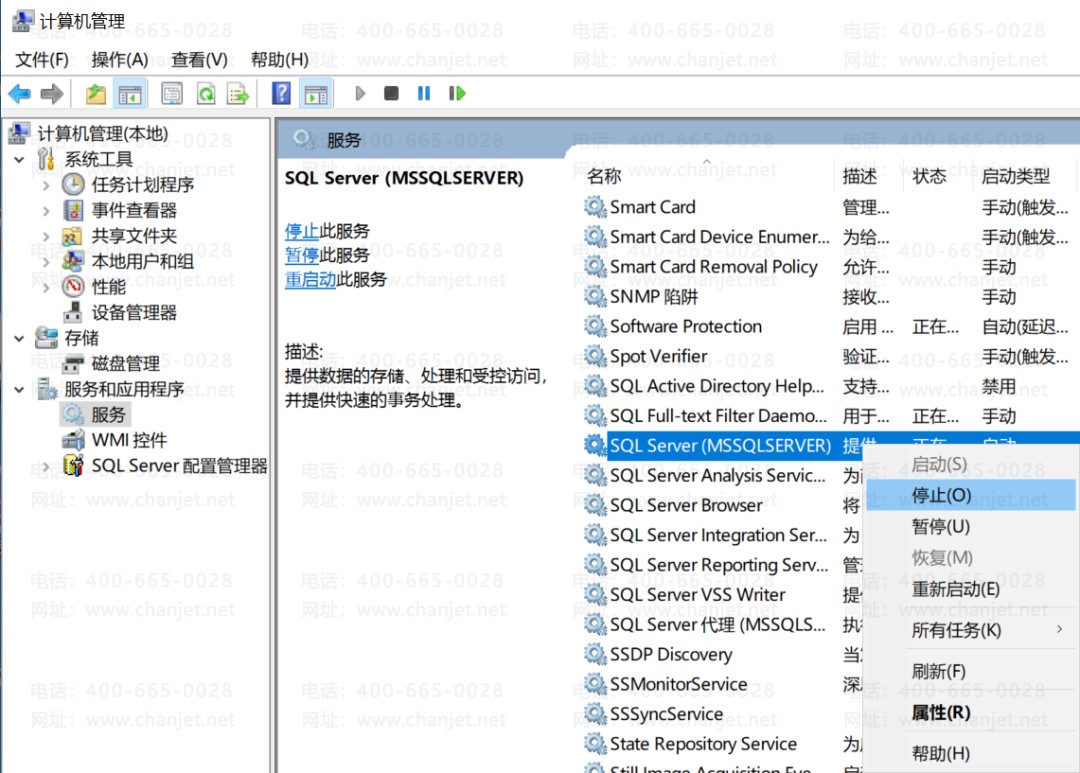Select the Spot Verifier service row
The image size is (1080, 773).
[830, 356]
